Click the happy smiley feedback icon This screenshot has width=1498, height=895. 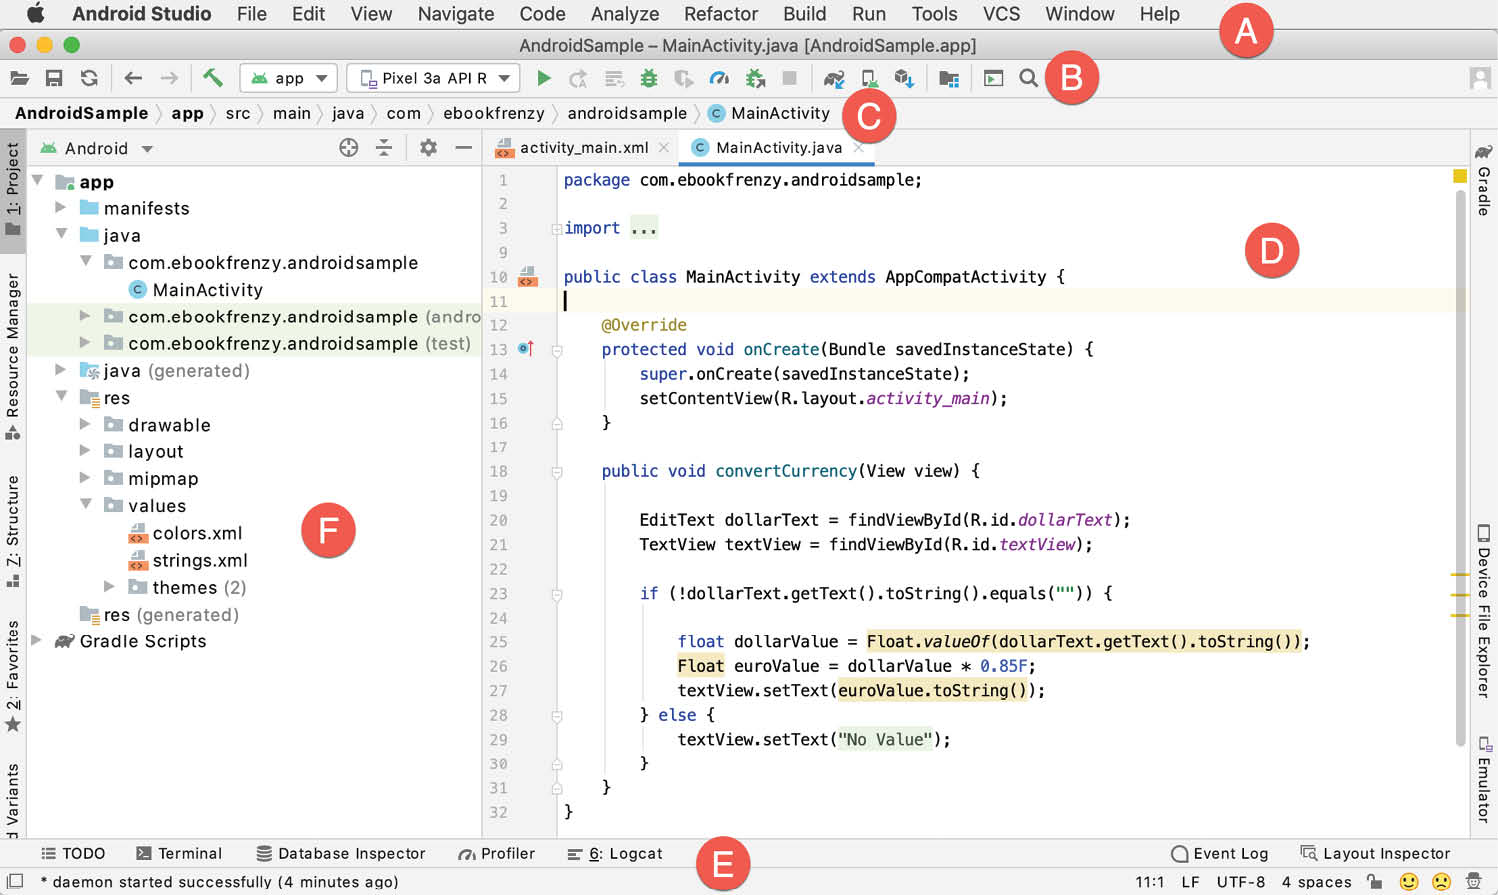coord(1409,882)
